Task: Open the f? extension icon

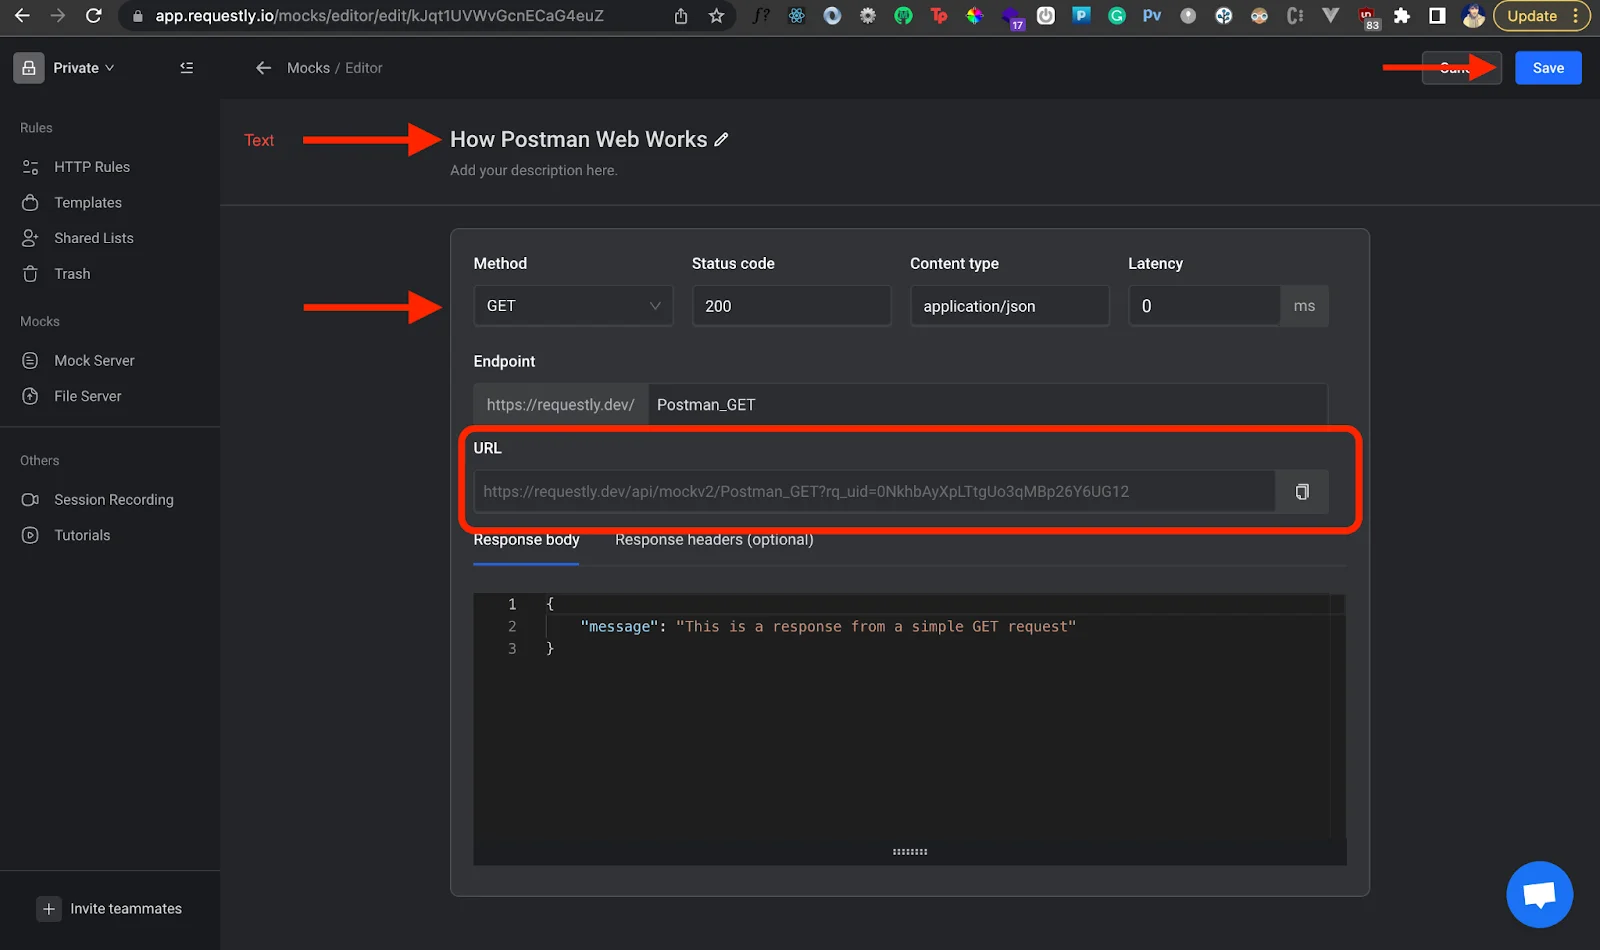Action: (x=761, y=16)
